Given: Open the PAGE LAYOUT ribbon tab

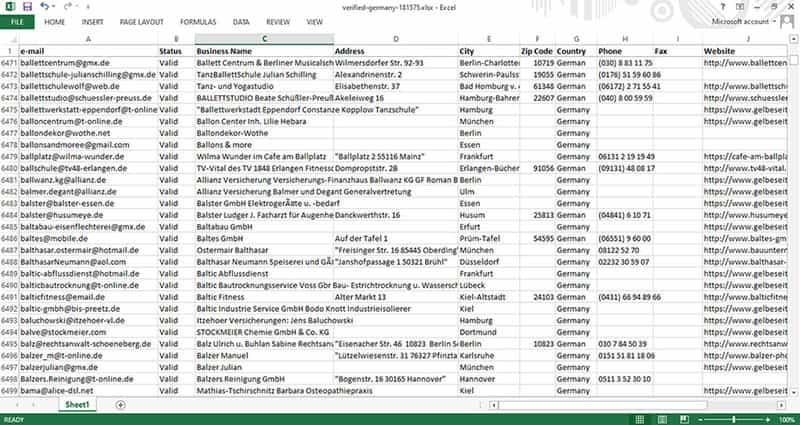Looking at the screenshot, I should pyautogui.click(x=142, y=22).
